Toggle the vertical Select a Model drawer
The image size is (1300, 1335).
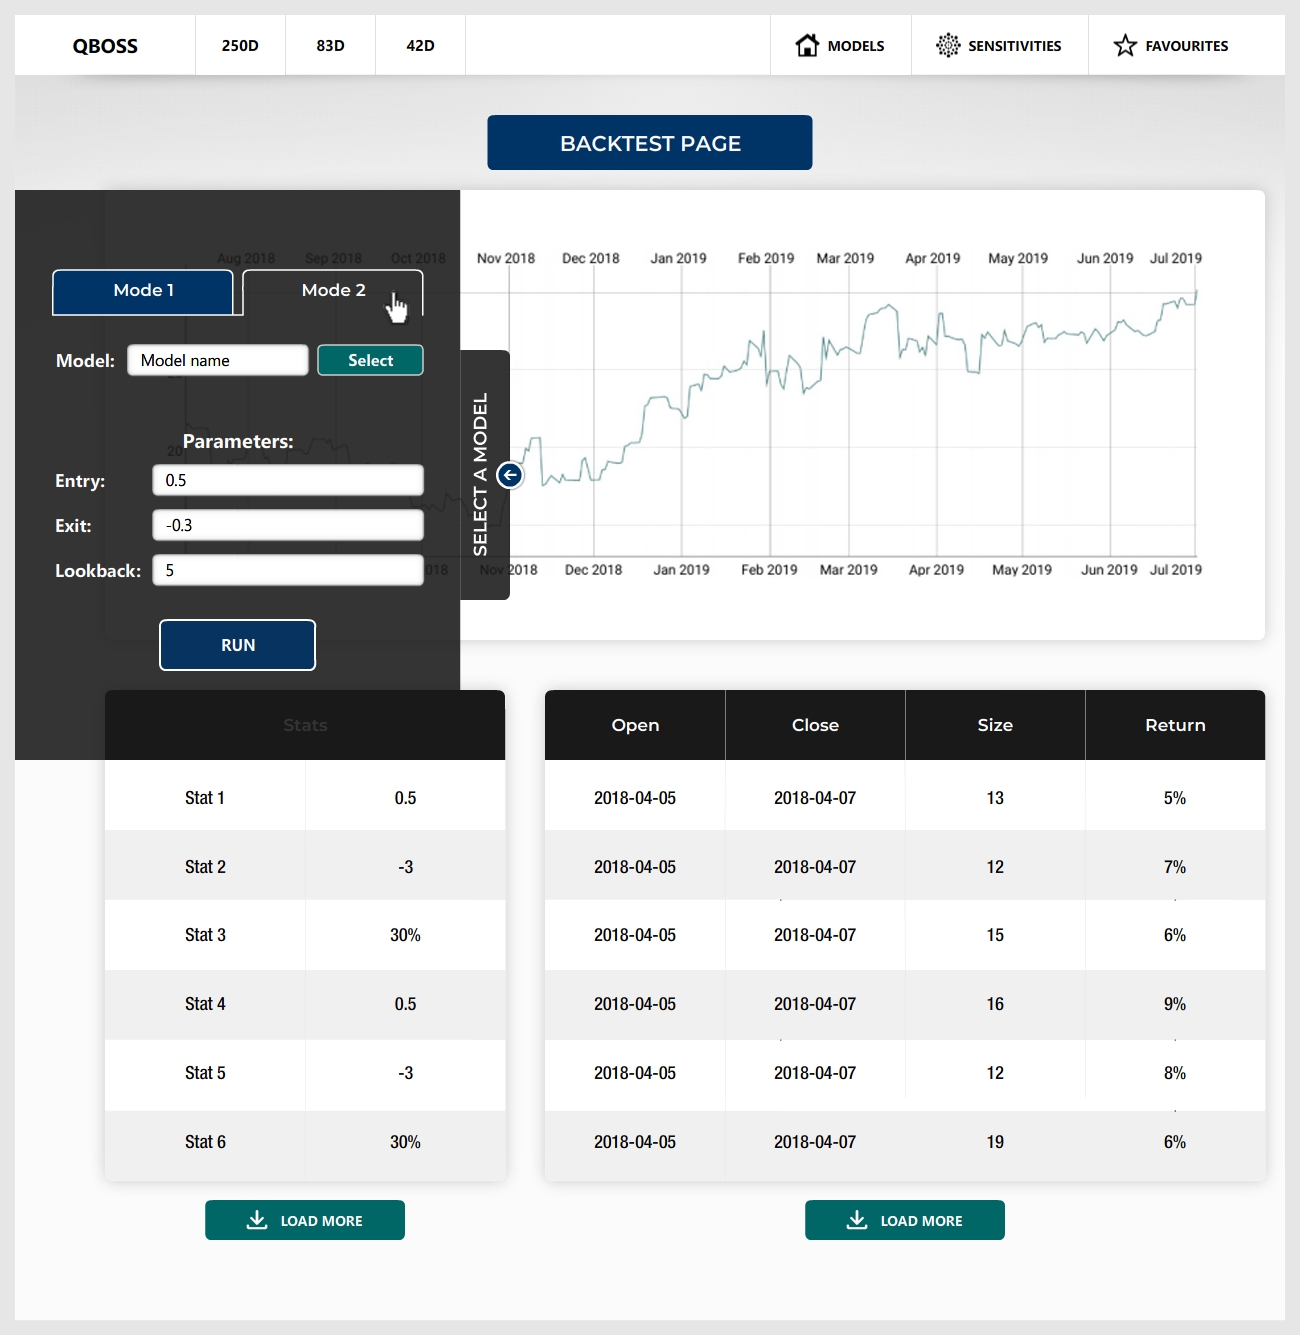(x=480, y=475)
